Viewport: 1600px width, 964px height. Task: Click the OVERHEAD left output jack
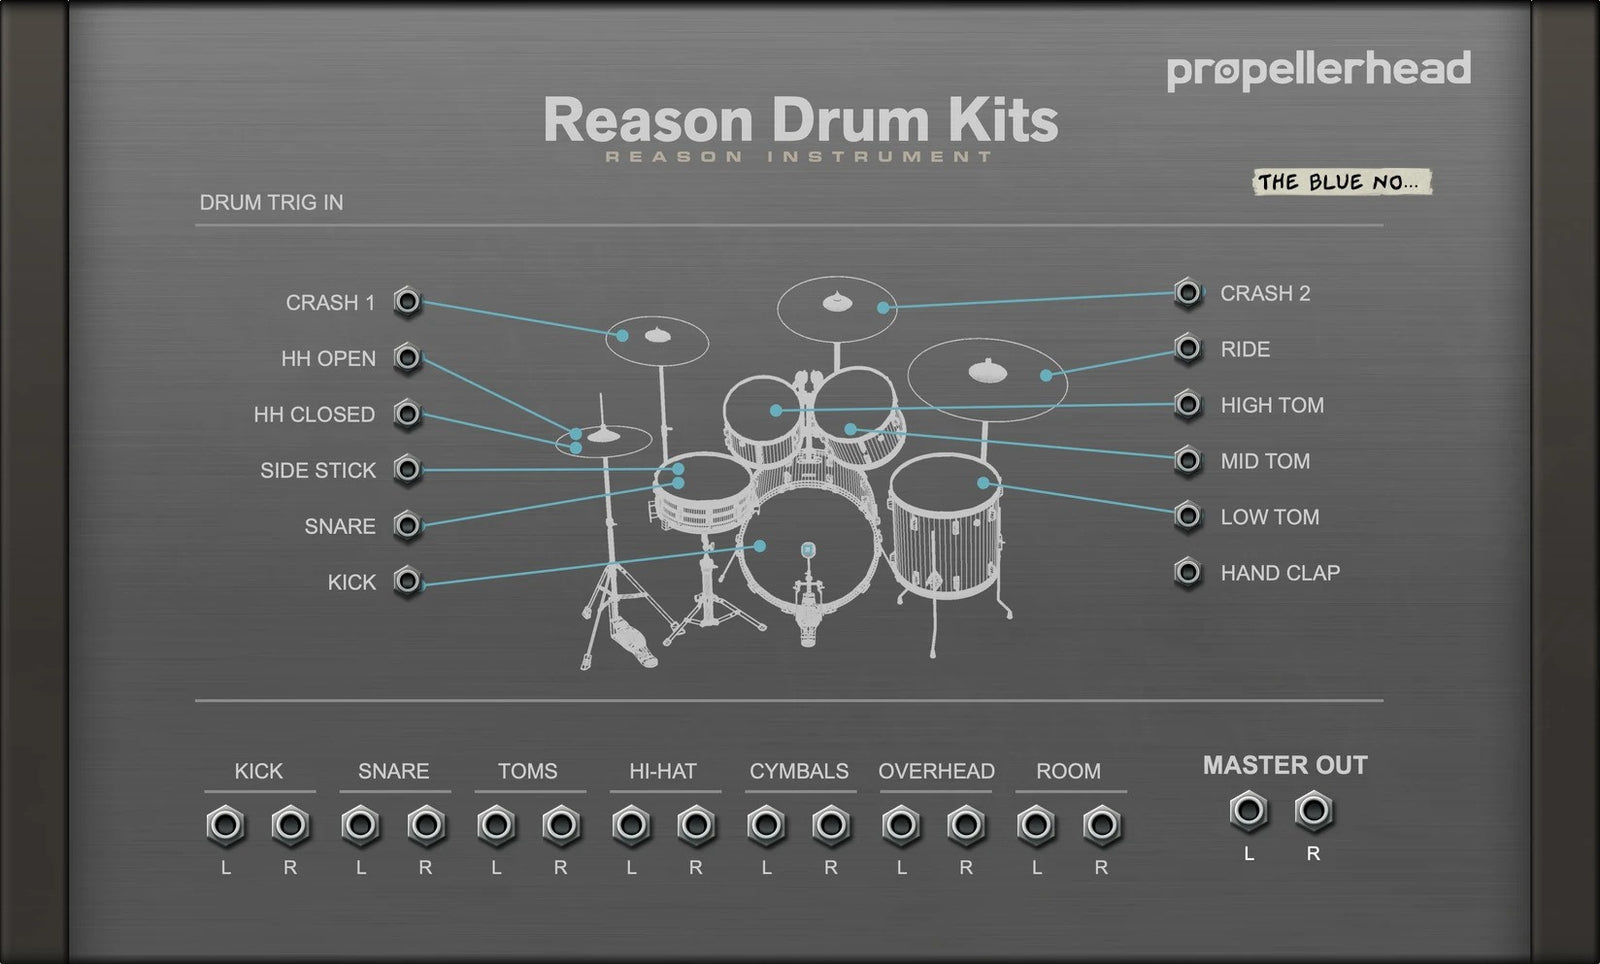pyautogui.click(x=901, y=826)
